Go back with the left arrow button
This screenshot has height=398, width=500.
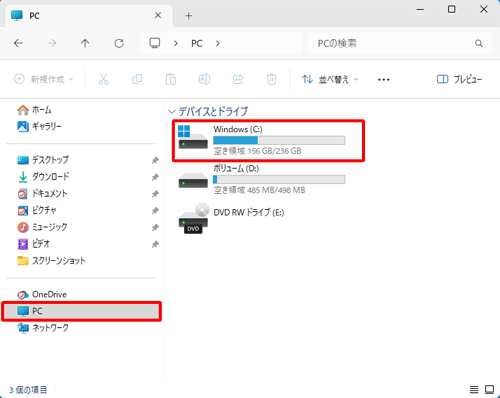click(18, 43)
